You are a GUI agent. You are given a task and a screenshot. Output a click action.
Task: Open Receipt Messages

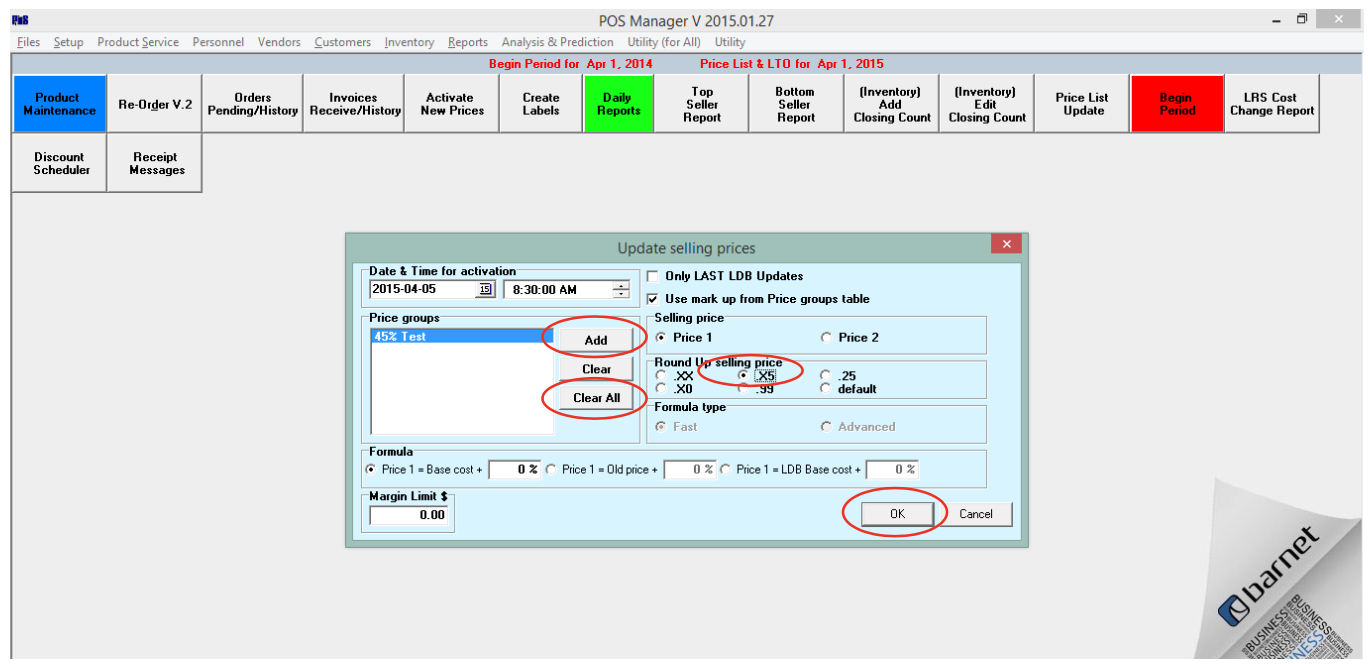155,163
